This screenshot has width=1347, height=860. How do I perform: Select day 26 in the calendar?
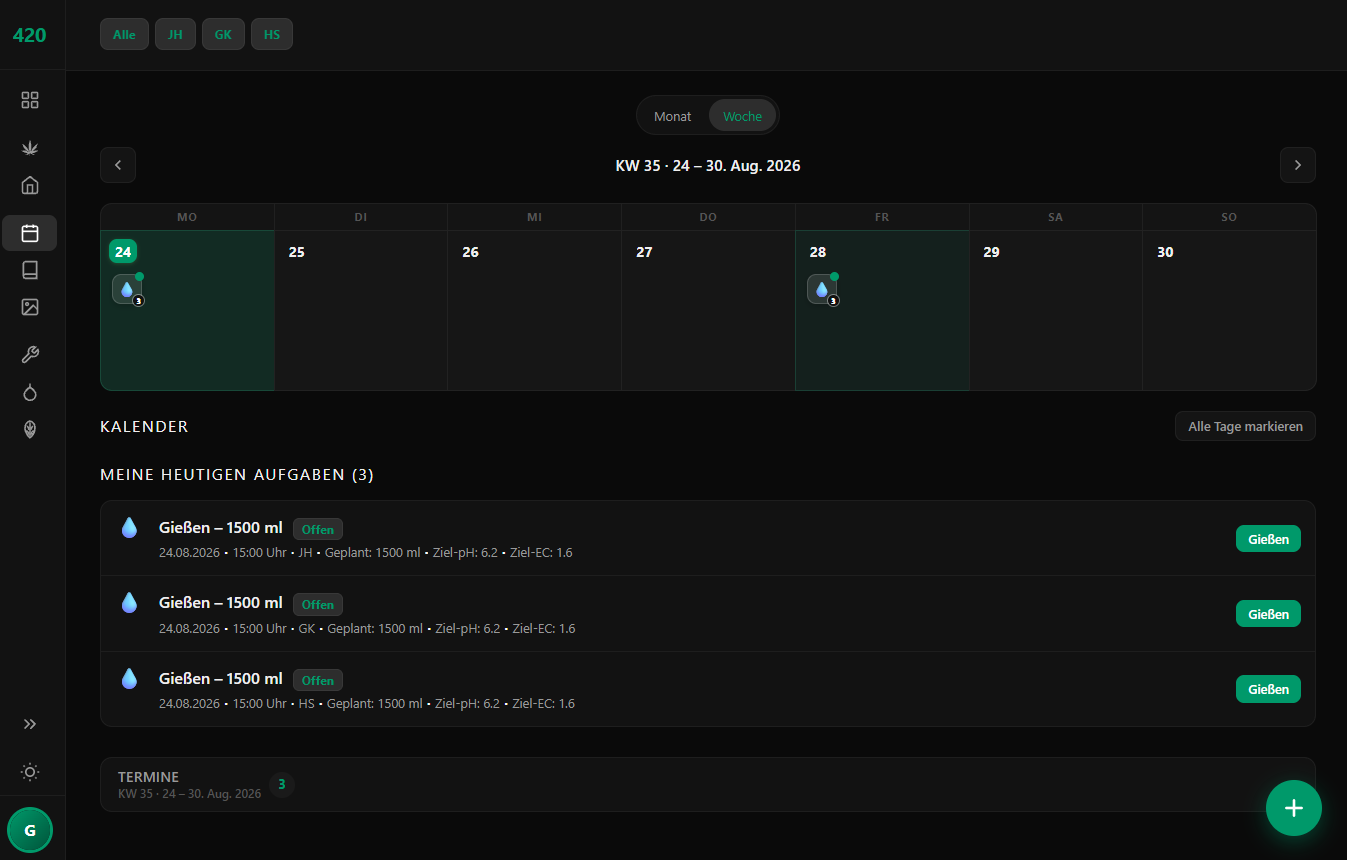(534, 310)
